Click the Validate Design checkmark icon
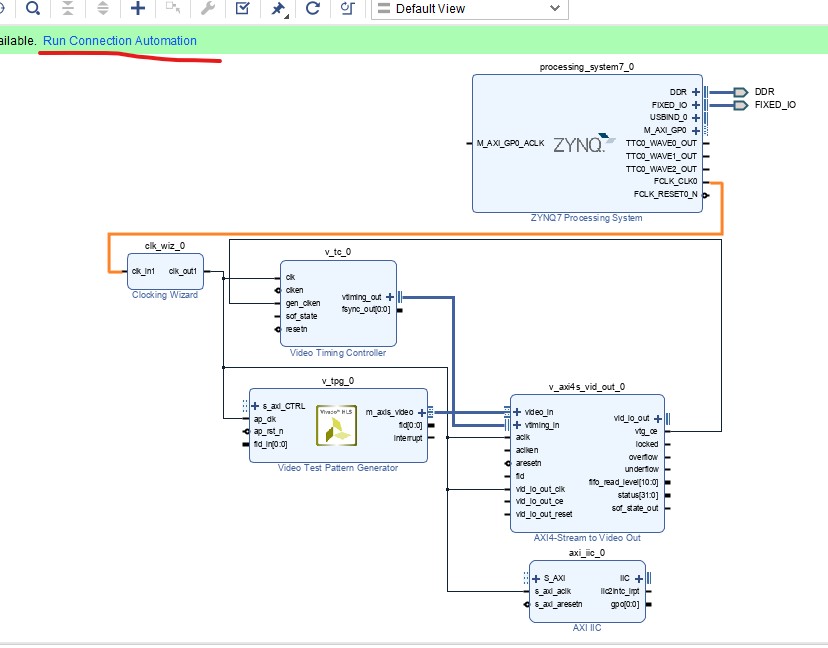Image resolution: width=828 pixels, height=648 pixels. [243, 9]
